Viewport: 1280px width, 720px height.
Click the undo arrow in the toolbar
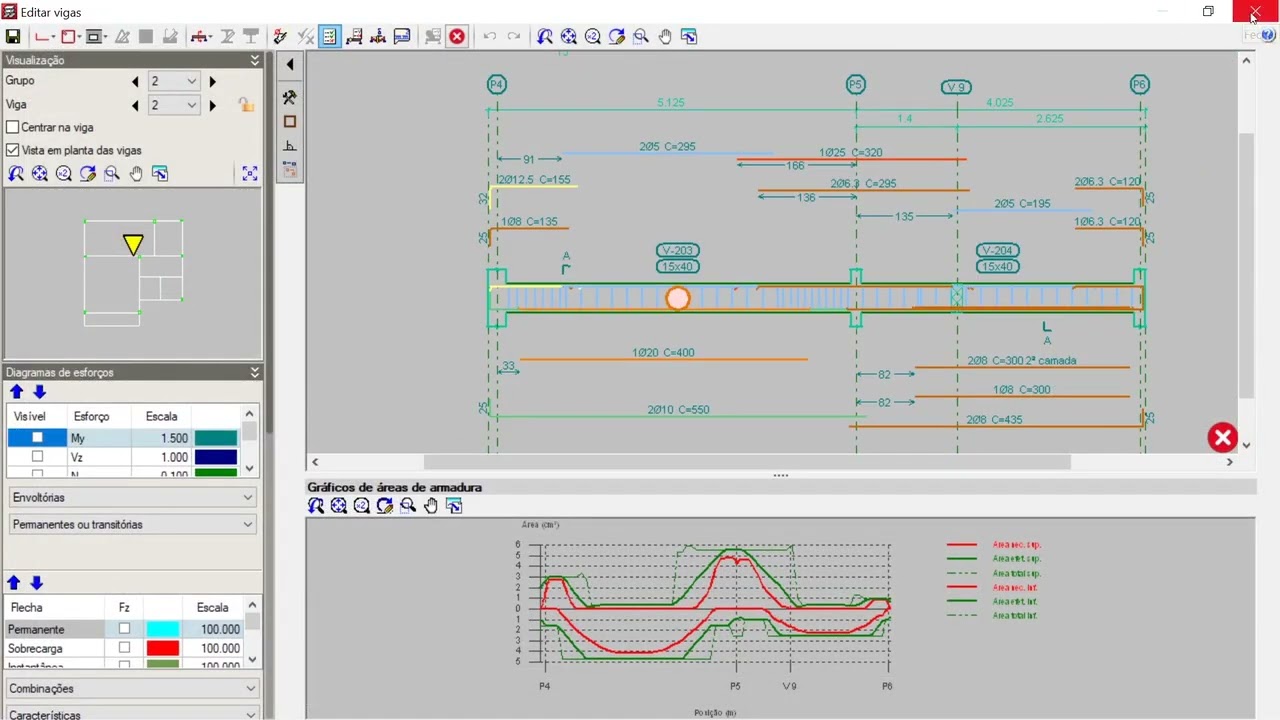490,36
